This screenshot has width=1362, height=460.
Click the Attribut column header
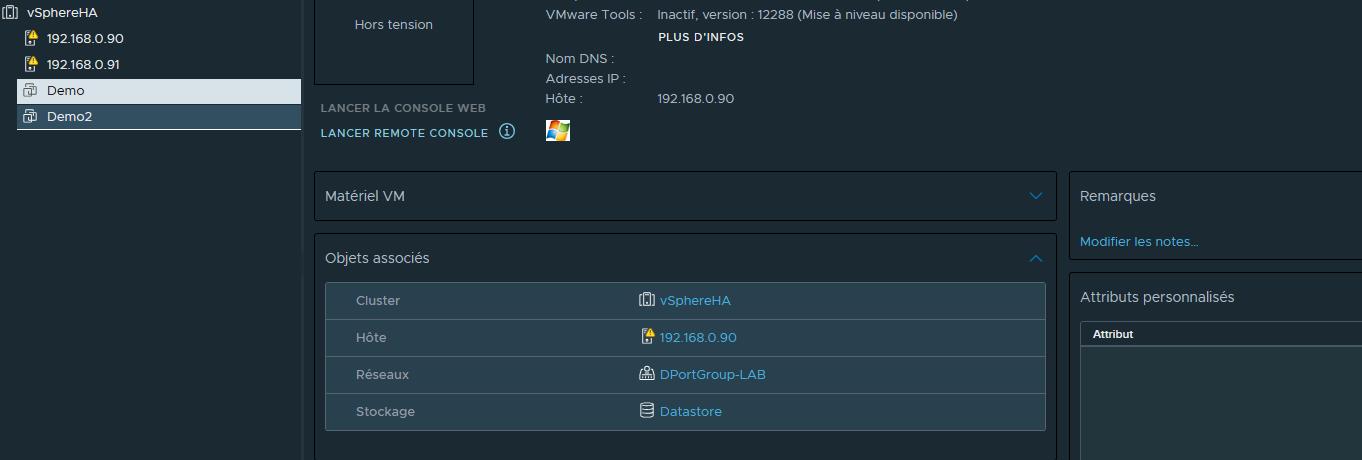pyautogui.click(x=1113, y=334)
